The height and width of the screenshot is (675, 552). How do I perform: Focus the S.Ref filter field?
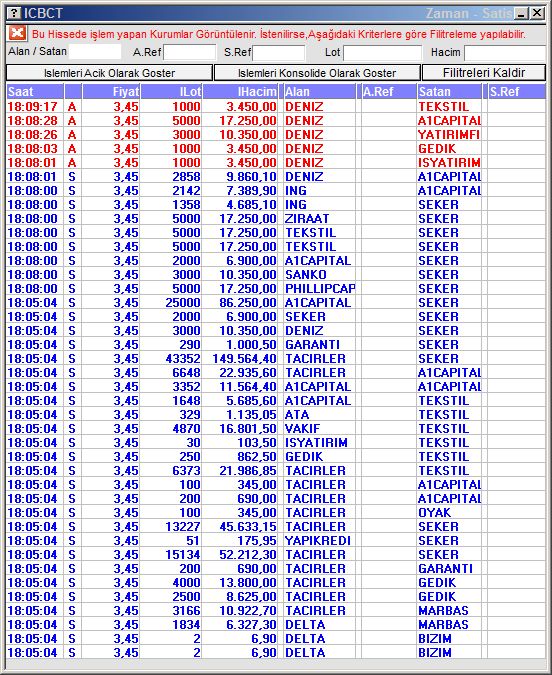[x=279, y=53]
